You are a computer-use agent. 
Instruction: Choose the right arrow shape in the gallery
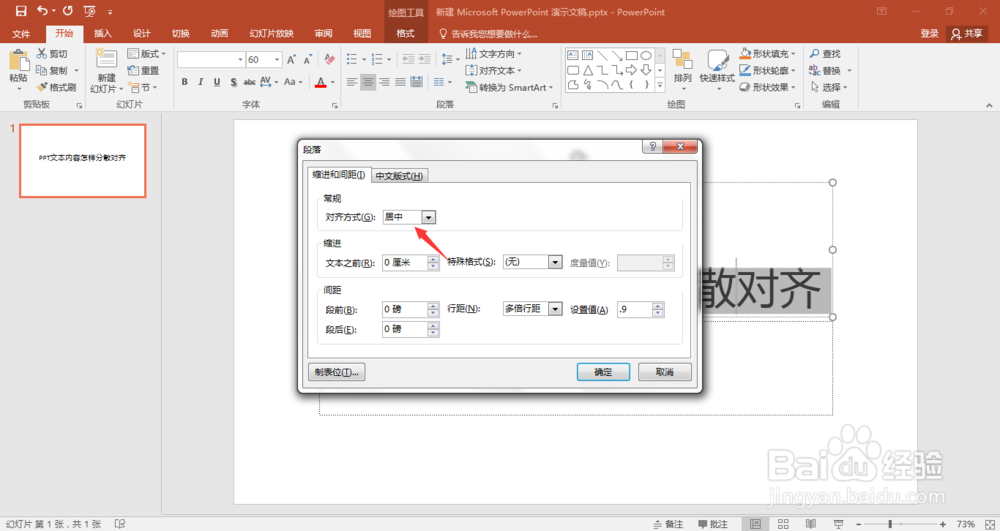tap(631, 70)
